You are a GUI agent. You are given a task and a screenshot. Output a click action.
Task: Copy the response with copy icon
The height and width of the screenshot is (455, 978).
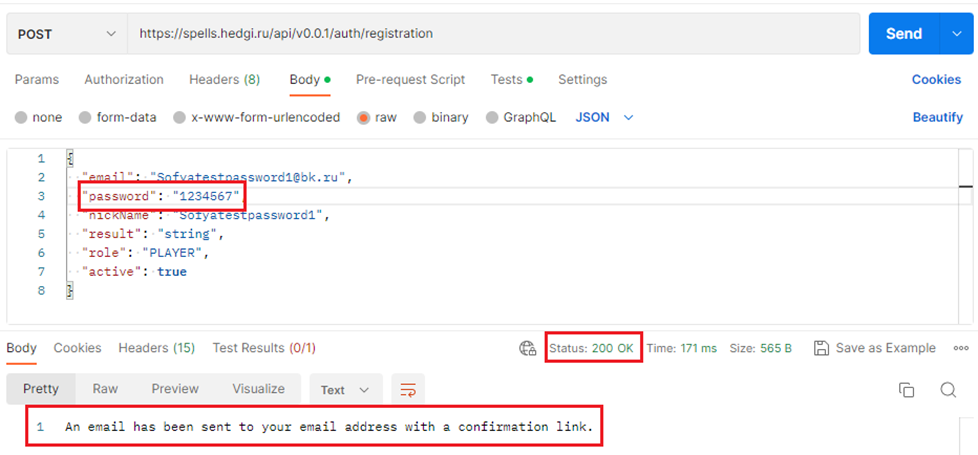[906, 390]
